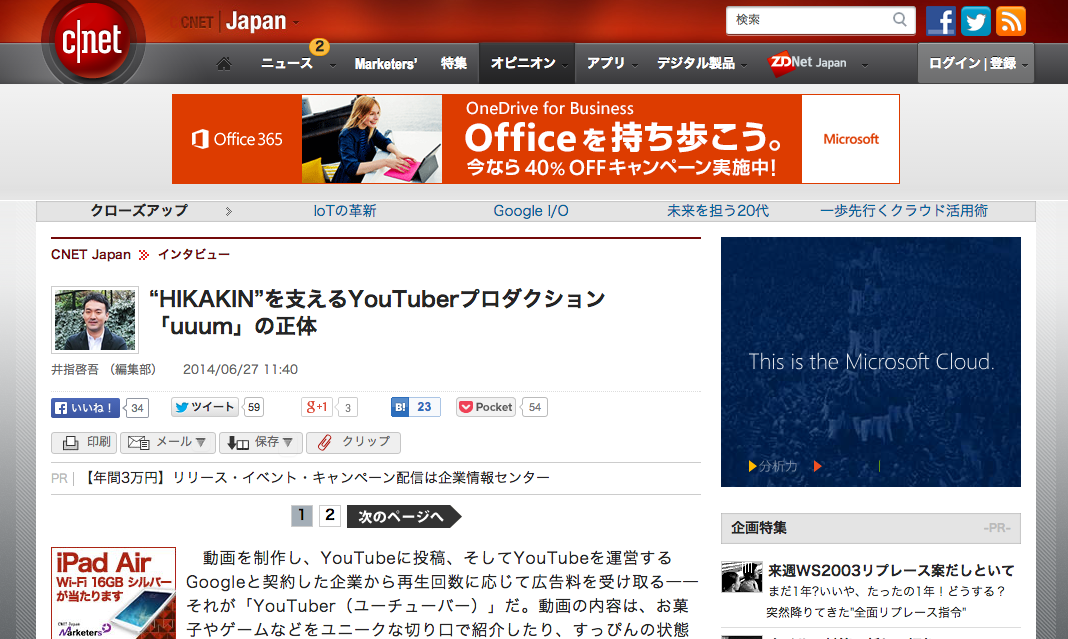Viewport: 1068px width, 639px height.
Task: Open the RSS feed icon
Action: (x=1011, y=21)
